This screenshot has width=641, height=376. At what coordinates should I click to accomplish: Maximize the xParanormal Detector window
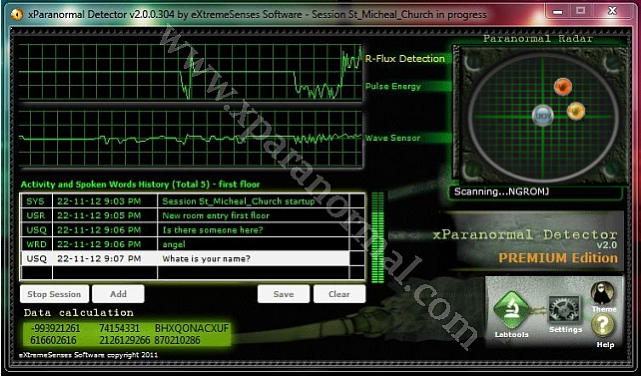(x=580, y=11)
